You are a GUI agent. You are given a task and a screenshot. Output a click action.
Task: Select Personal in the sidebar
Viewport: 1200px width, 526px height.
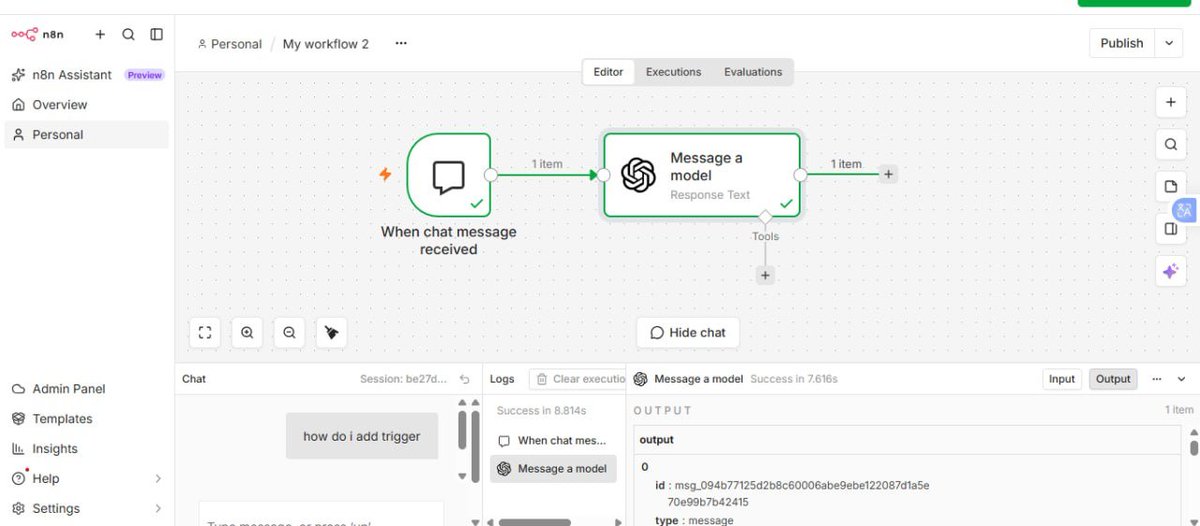point(87,135)
